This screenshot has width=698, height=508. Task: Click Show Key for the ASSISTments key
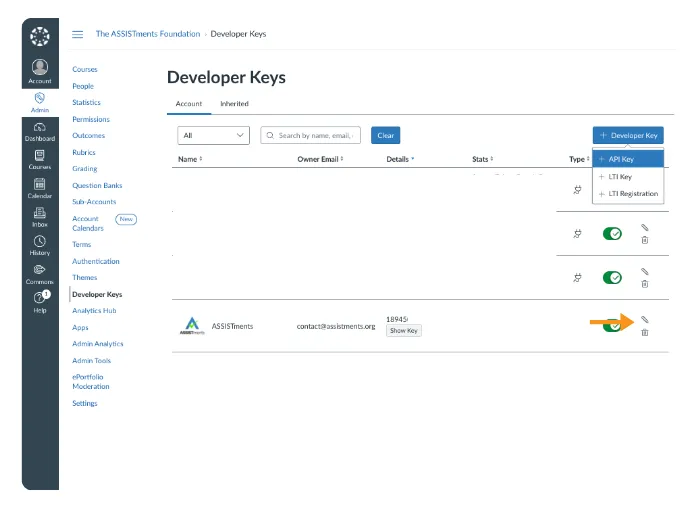pos(404,331)
